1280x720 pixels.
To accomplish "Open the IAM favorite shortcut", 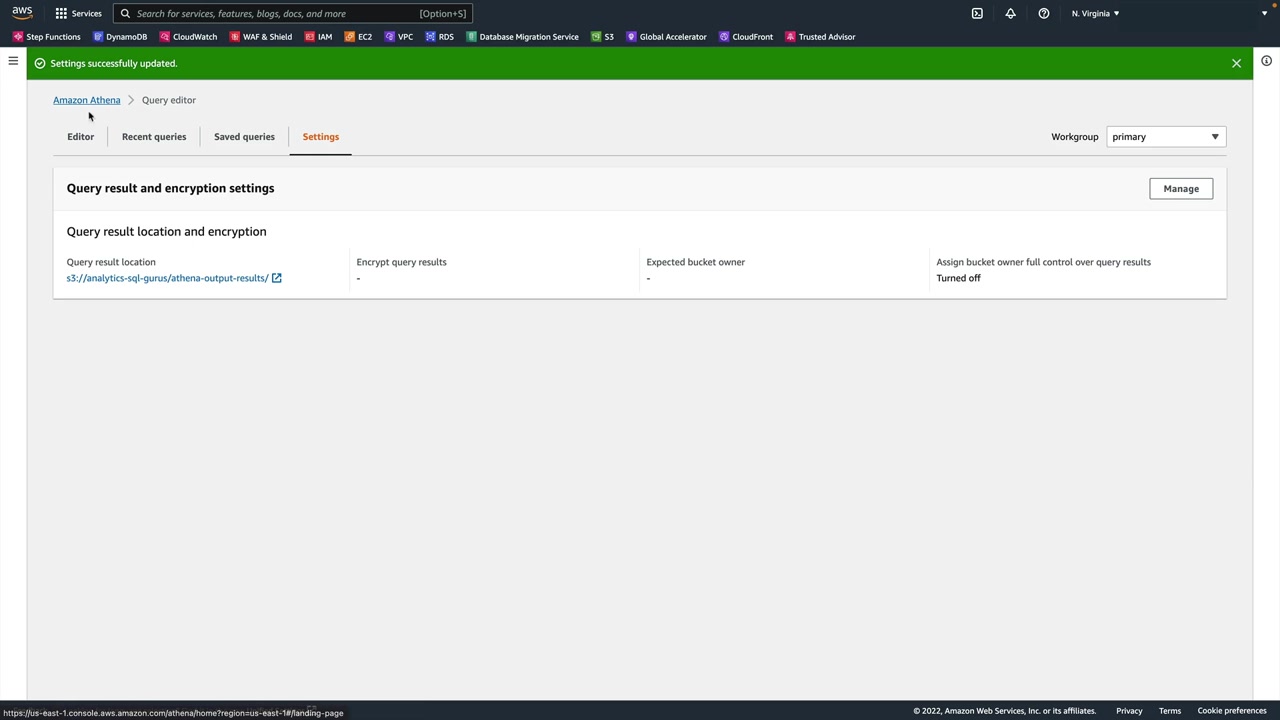I will (x=318, y=37).
